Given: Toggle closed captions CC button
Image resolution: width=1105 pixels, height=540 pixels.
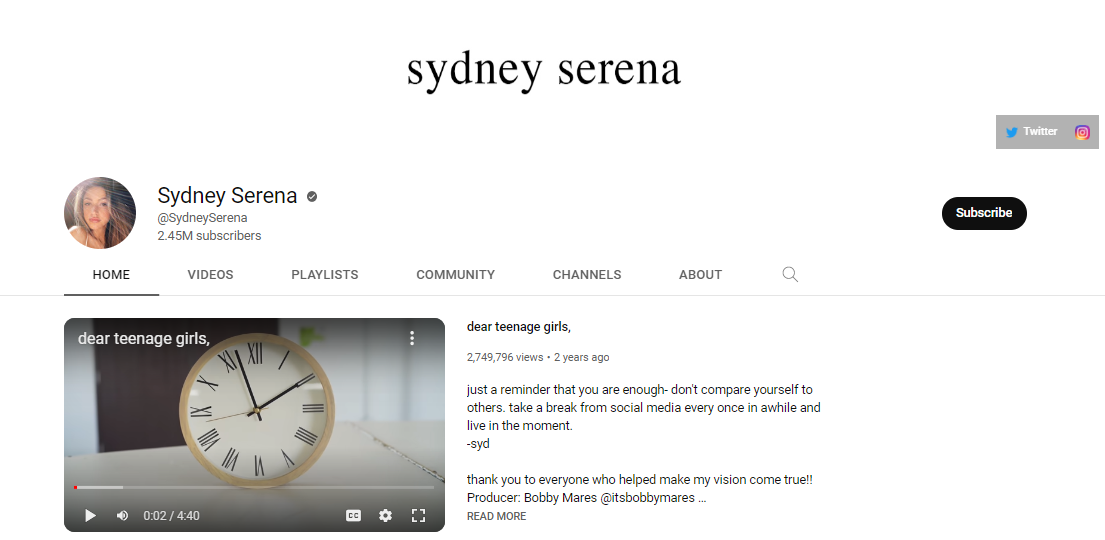Looking at the screenshot, I should click(353, 515).
